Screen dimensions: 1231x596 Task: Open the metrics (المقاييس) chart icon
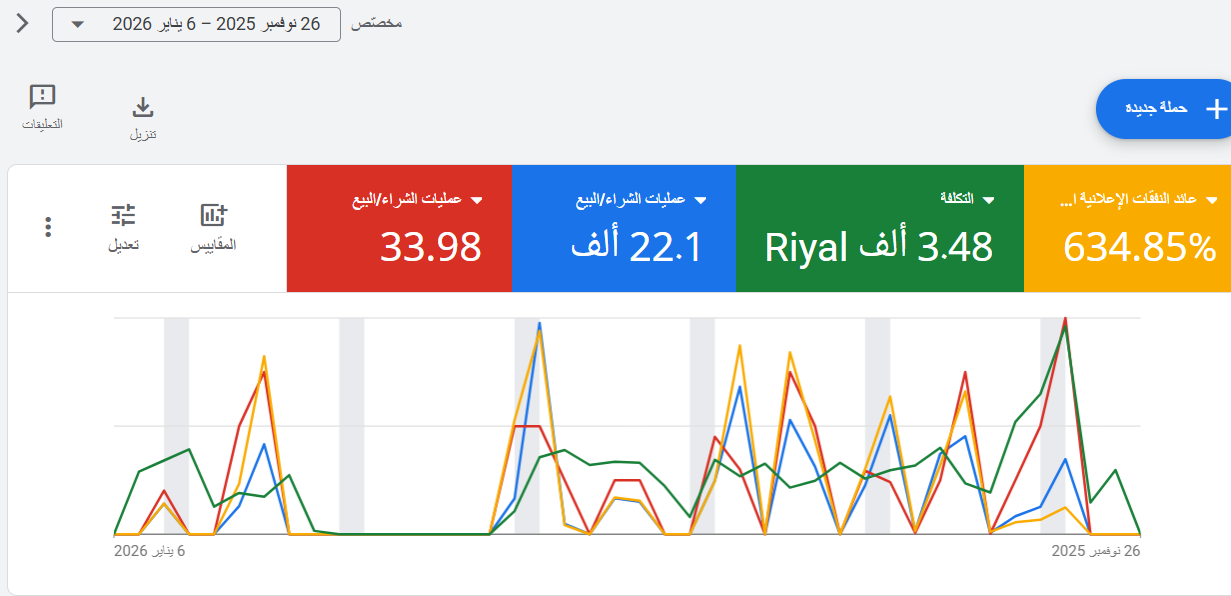click(214, 215)
